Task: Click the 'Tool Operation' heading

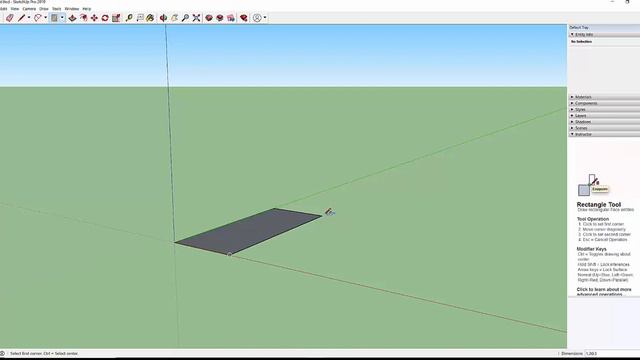Action: coord(593,219)
